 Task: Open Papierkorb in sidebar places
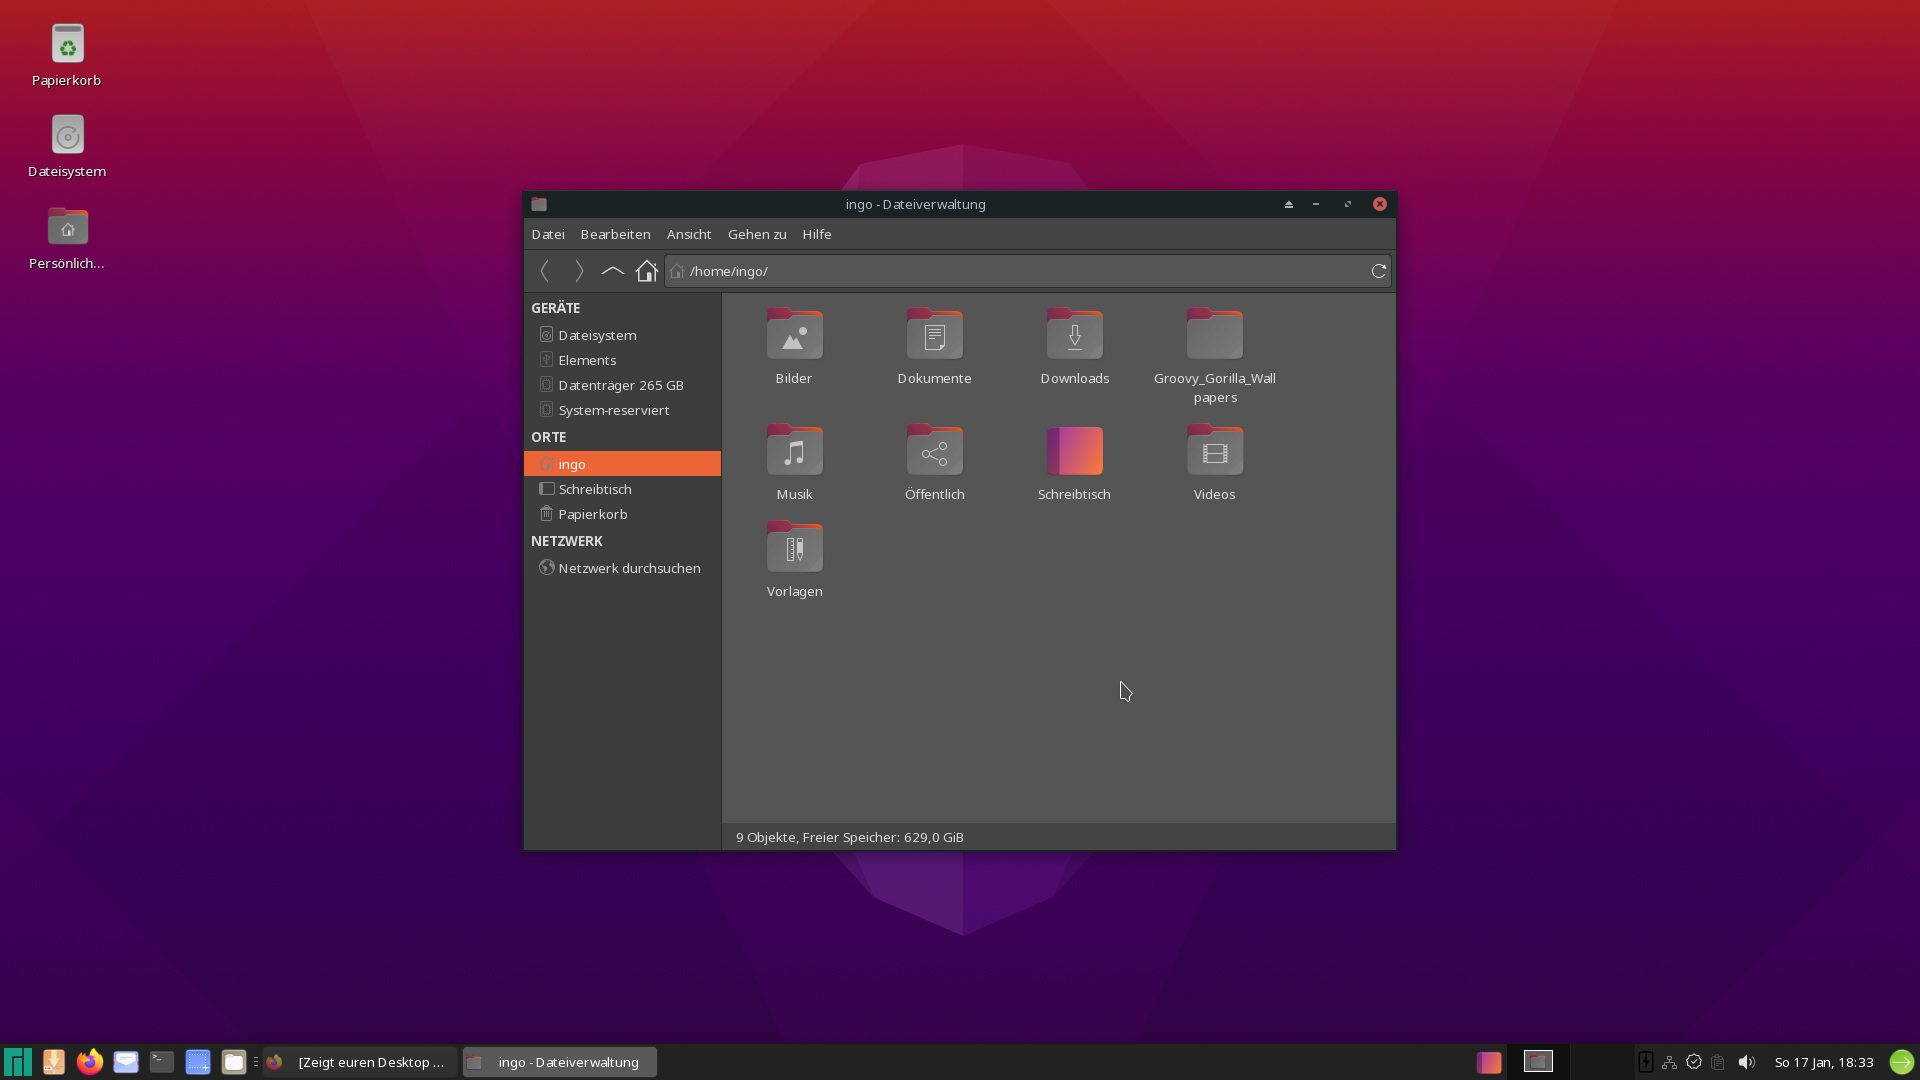(x=592, y=514)
